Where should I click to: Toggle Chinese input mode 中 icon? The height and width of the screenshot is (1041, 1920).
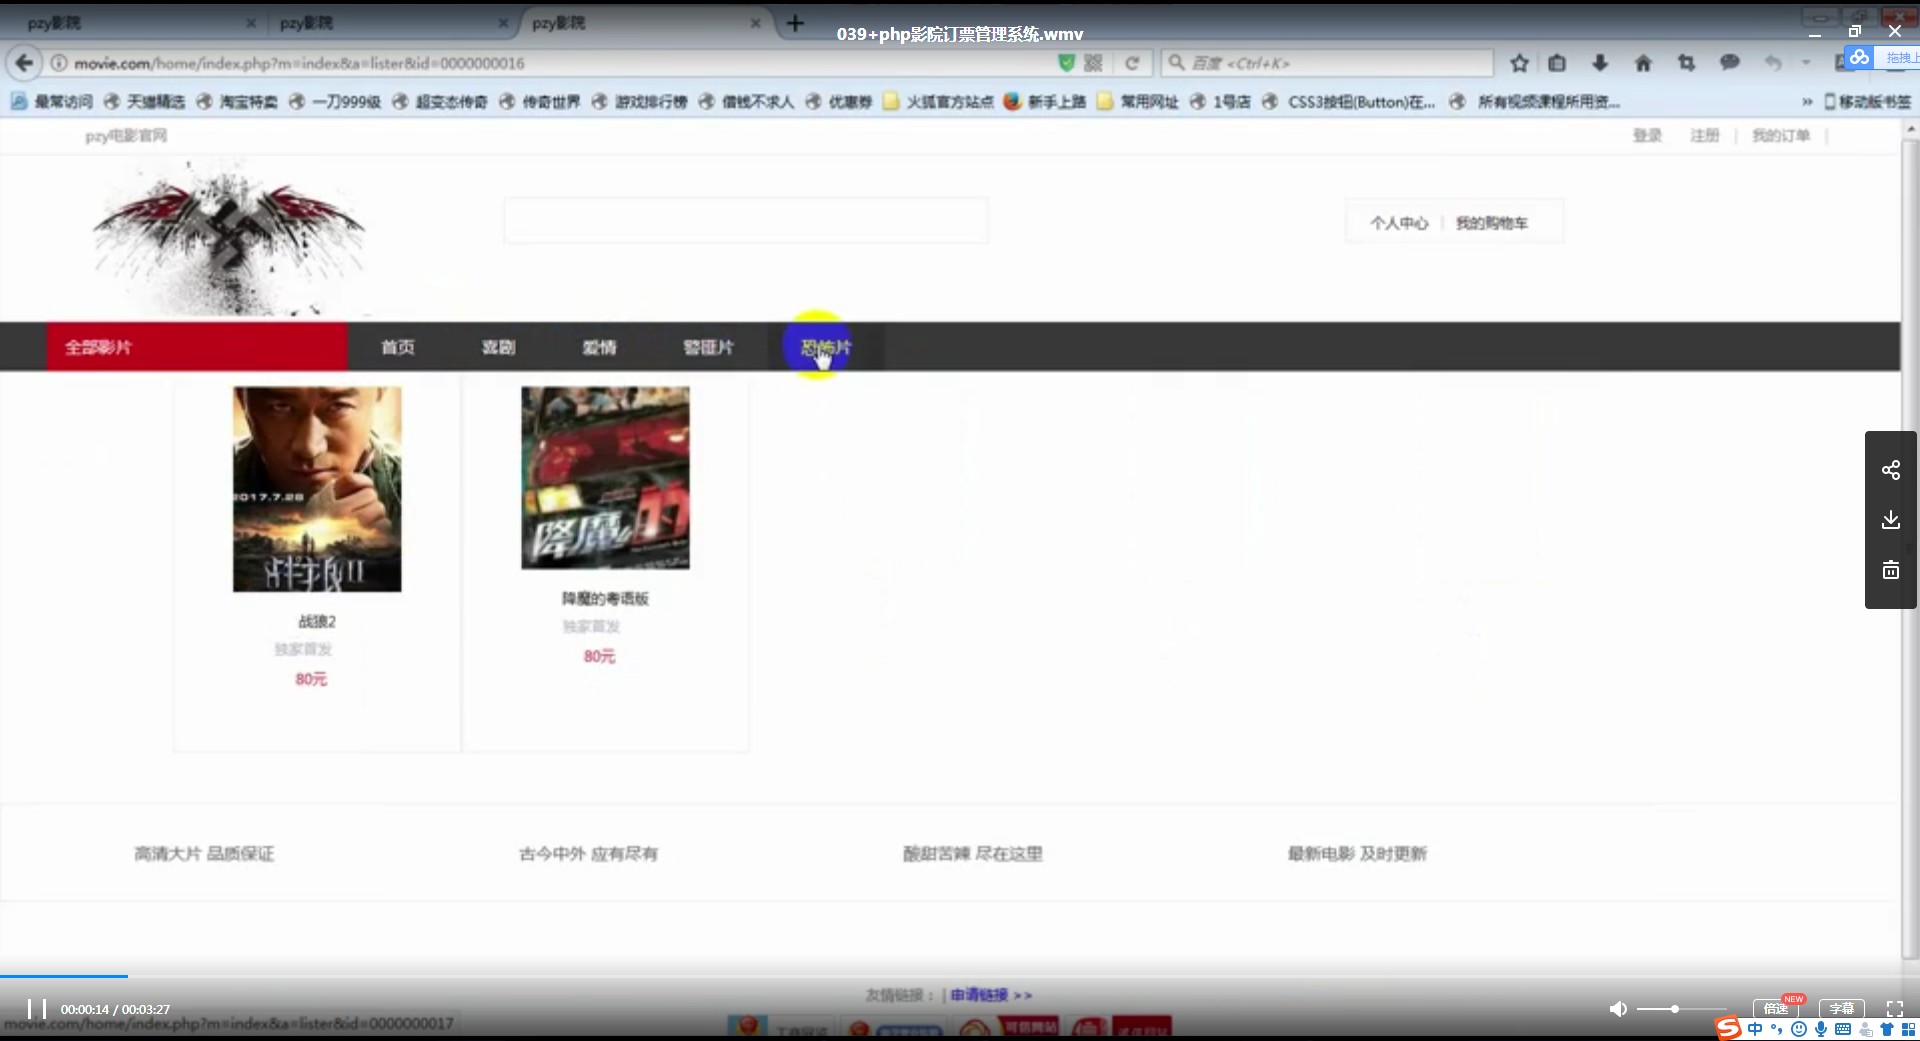1755,1029
